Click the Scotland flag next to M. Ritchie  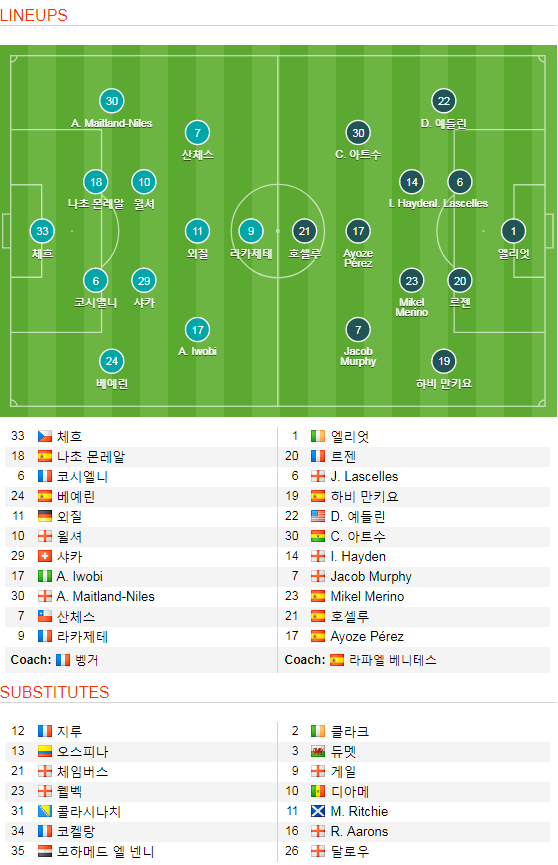point(318,811)
